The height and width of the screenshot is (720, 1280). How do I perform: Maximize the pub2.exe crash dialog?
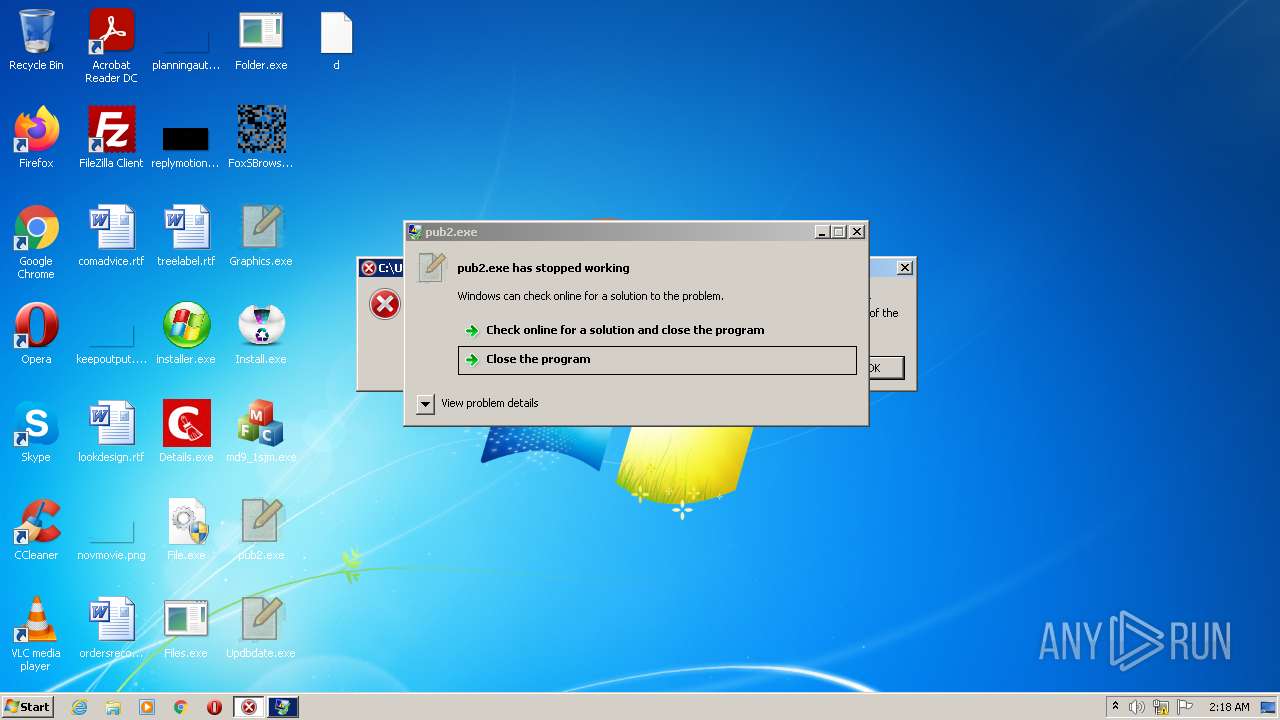point(838,232)
